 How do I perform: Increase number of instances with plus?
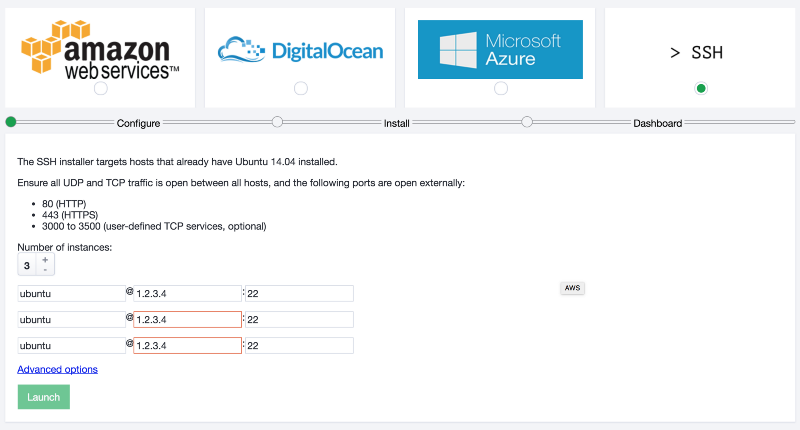(45, 260)
